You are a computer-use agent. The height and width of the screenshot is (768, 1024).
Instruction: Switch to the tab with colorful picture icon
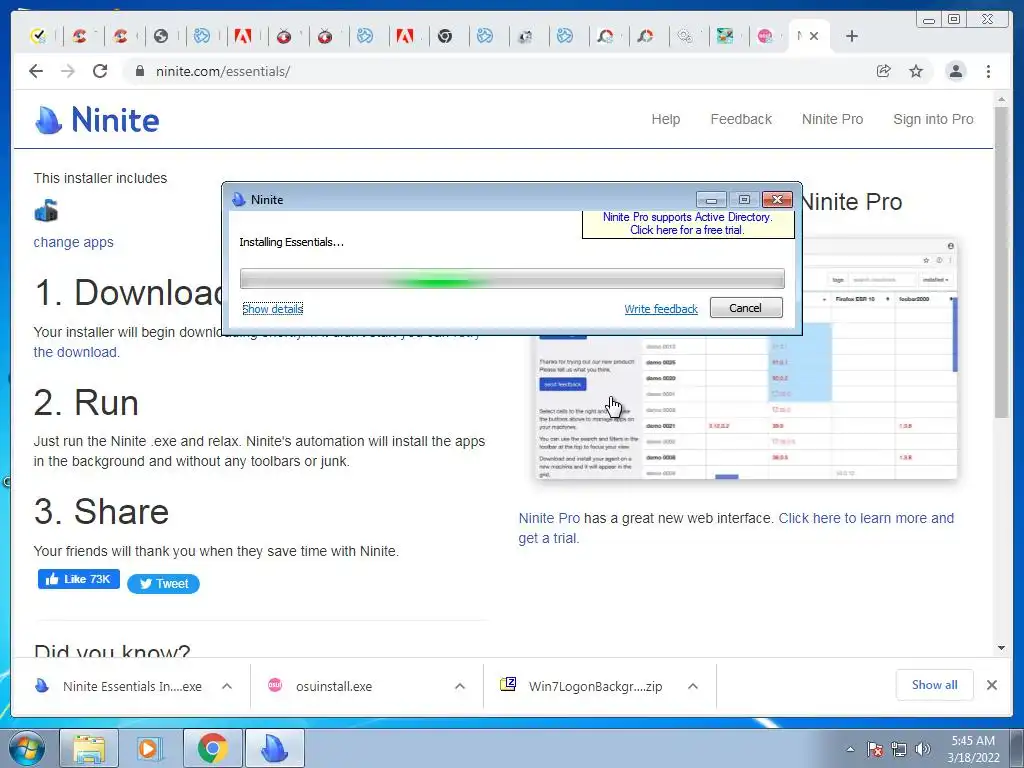725,36
